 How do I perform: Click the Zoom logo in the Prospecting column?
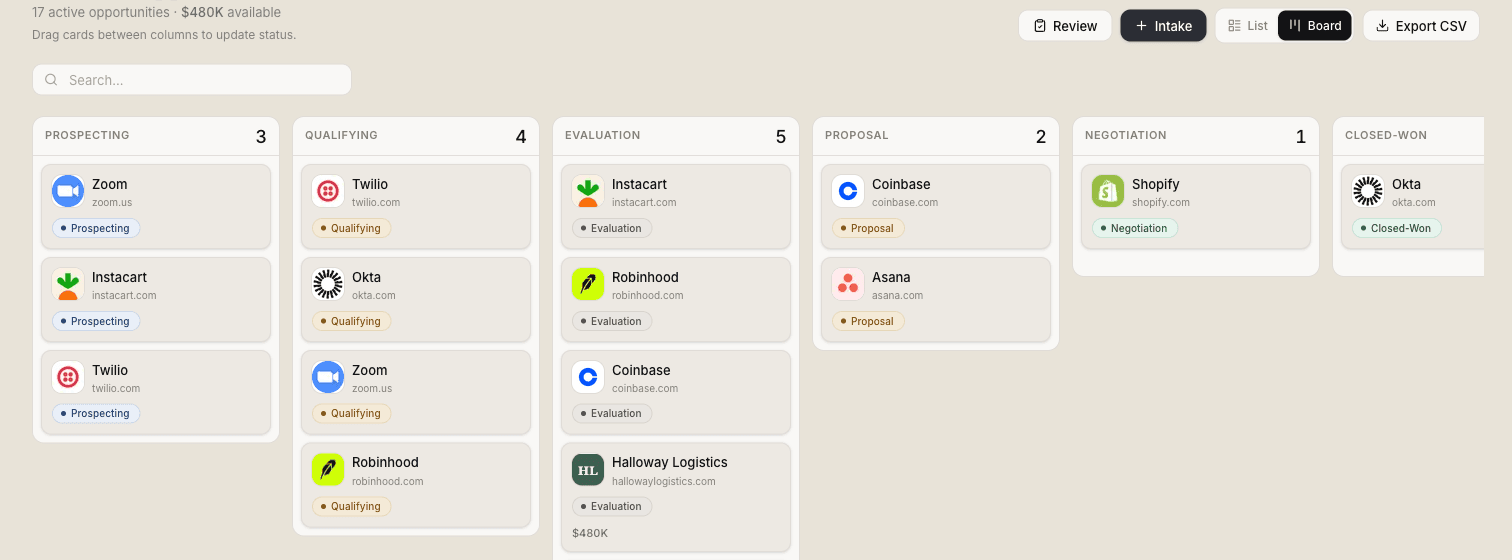68,191
